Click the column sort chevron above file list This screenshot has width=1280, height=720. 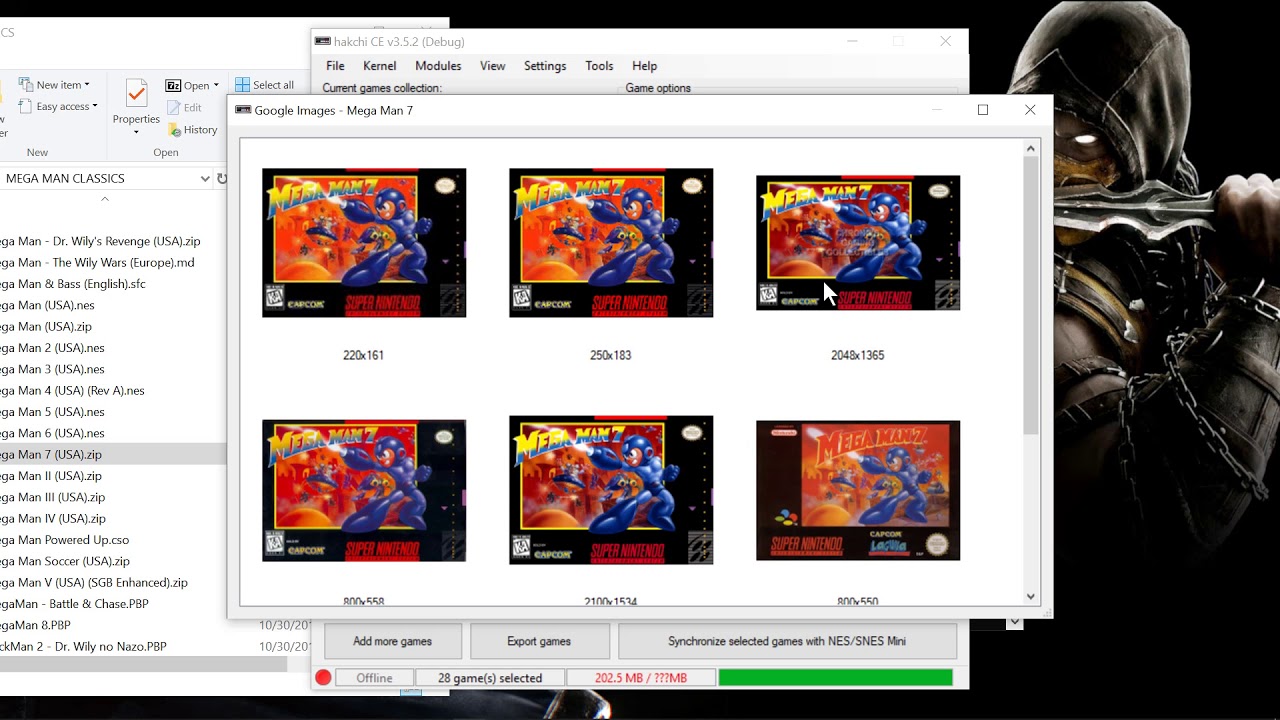pyautogui.click(x=104, y=199)
